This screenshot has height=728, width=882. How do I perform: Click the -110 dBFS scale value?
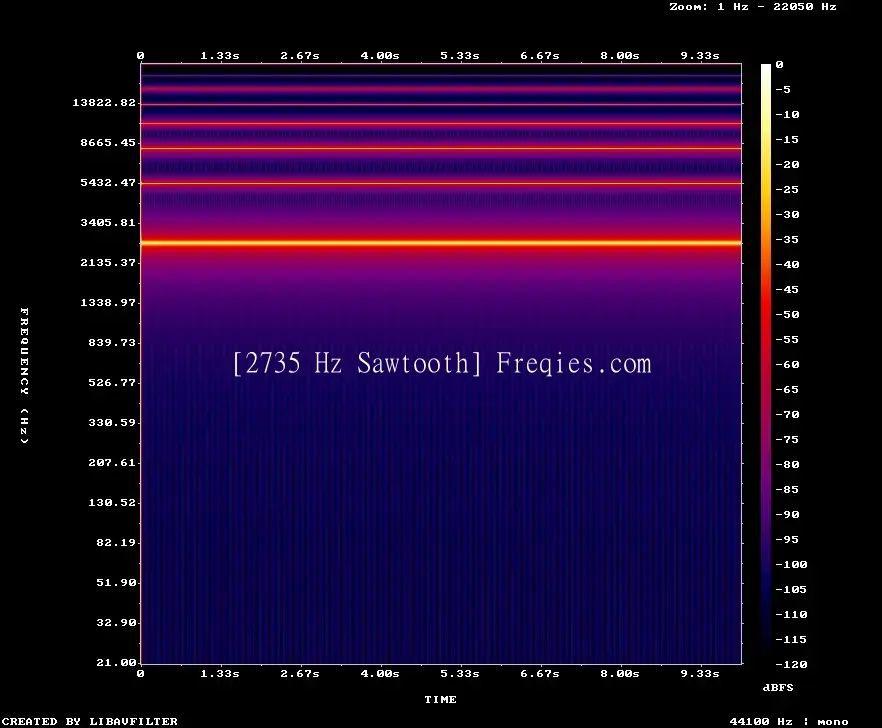[791, 615]
